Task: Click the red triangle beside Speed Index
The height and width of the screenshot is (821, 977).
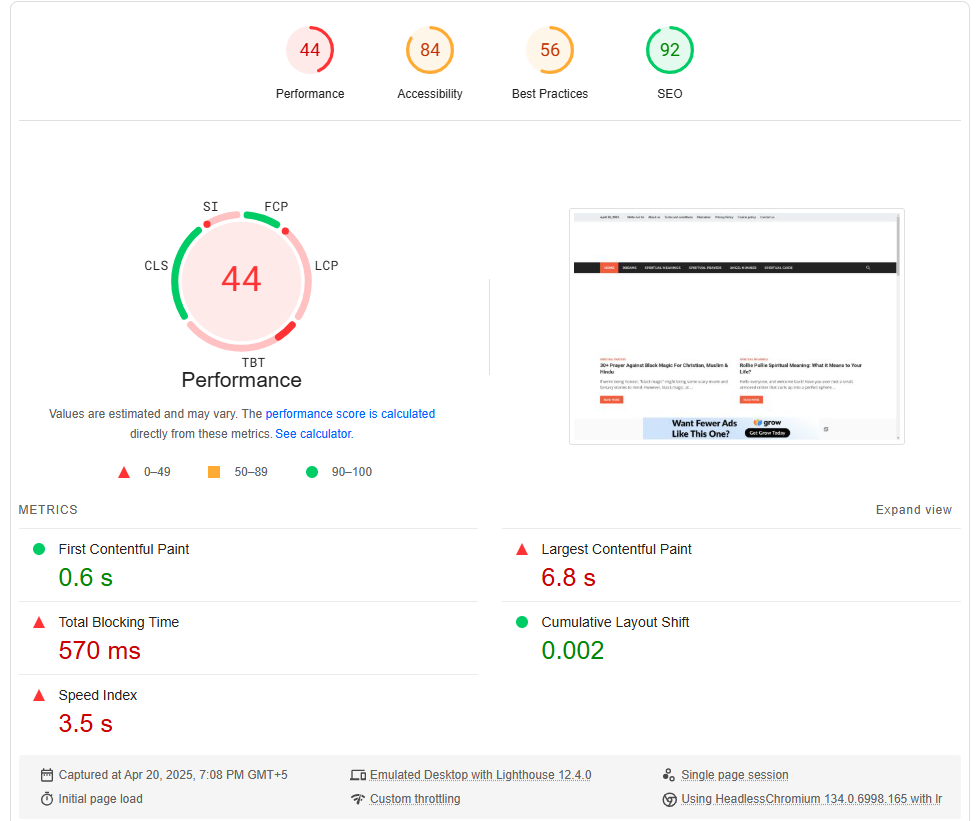Action: (39, 695)
